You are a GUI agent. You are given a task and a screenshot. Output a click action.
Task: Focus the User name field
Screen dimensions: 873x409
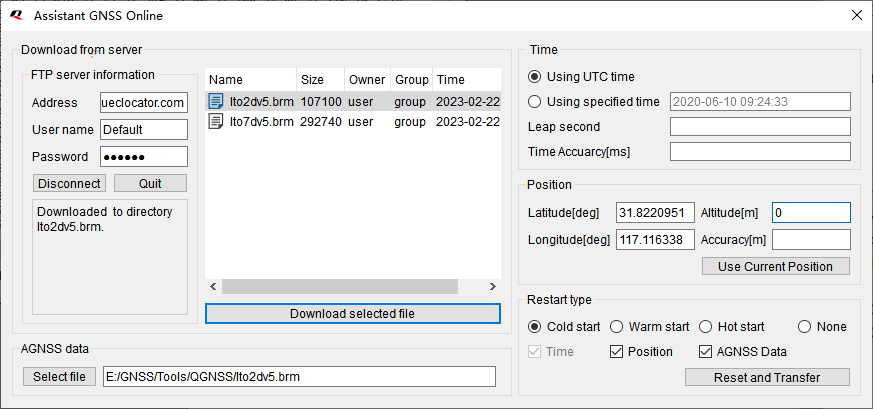tap(144, 130)
